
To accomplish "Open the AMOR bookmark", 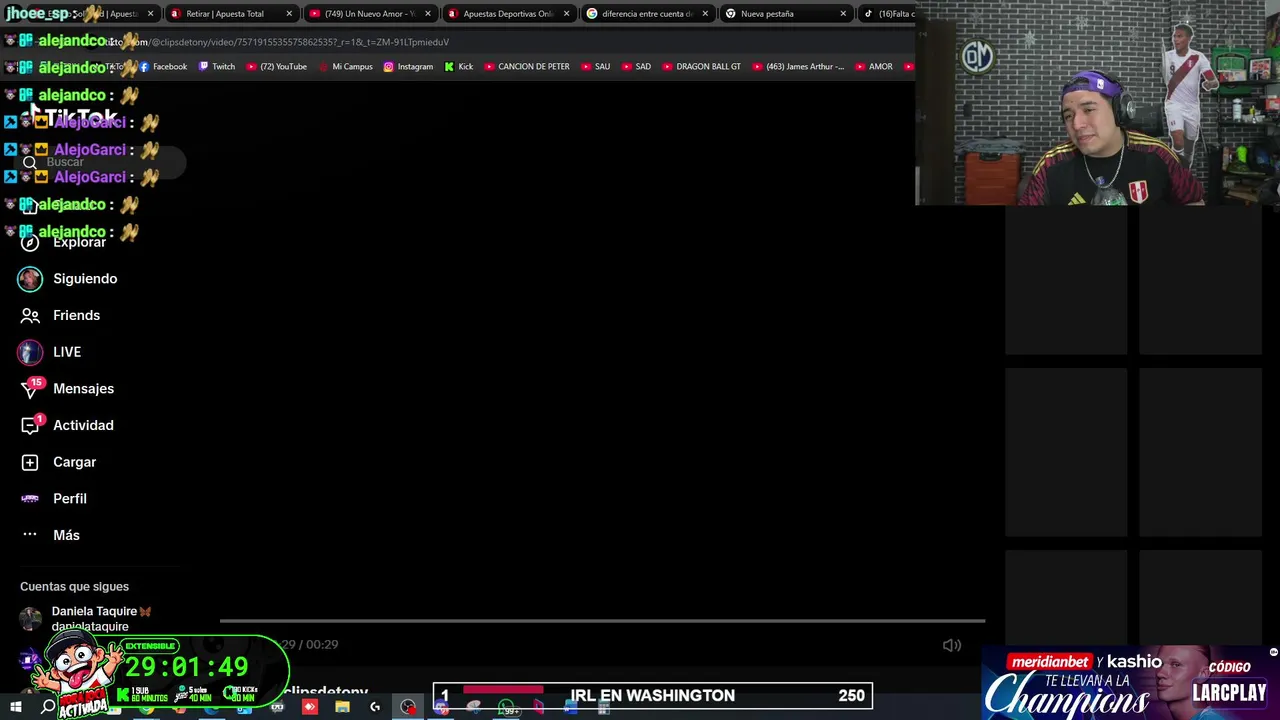I will pos(873,67).
